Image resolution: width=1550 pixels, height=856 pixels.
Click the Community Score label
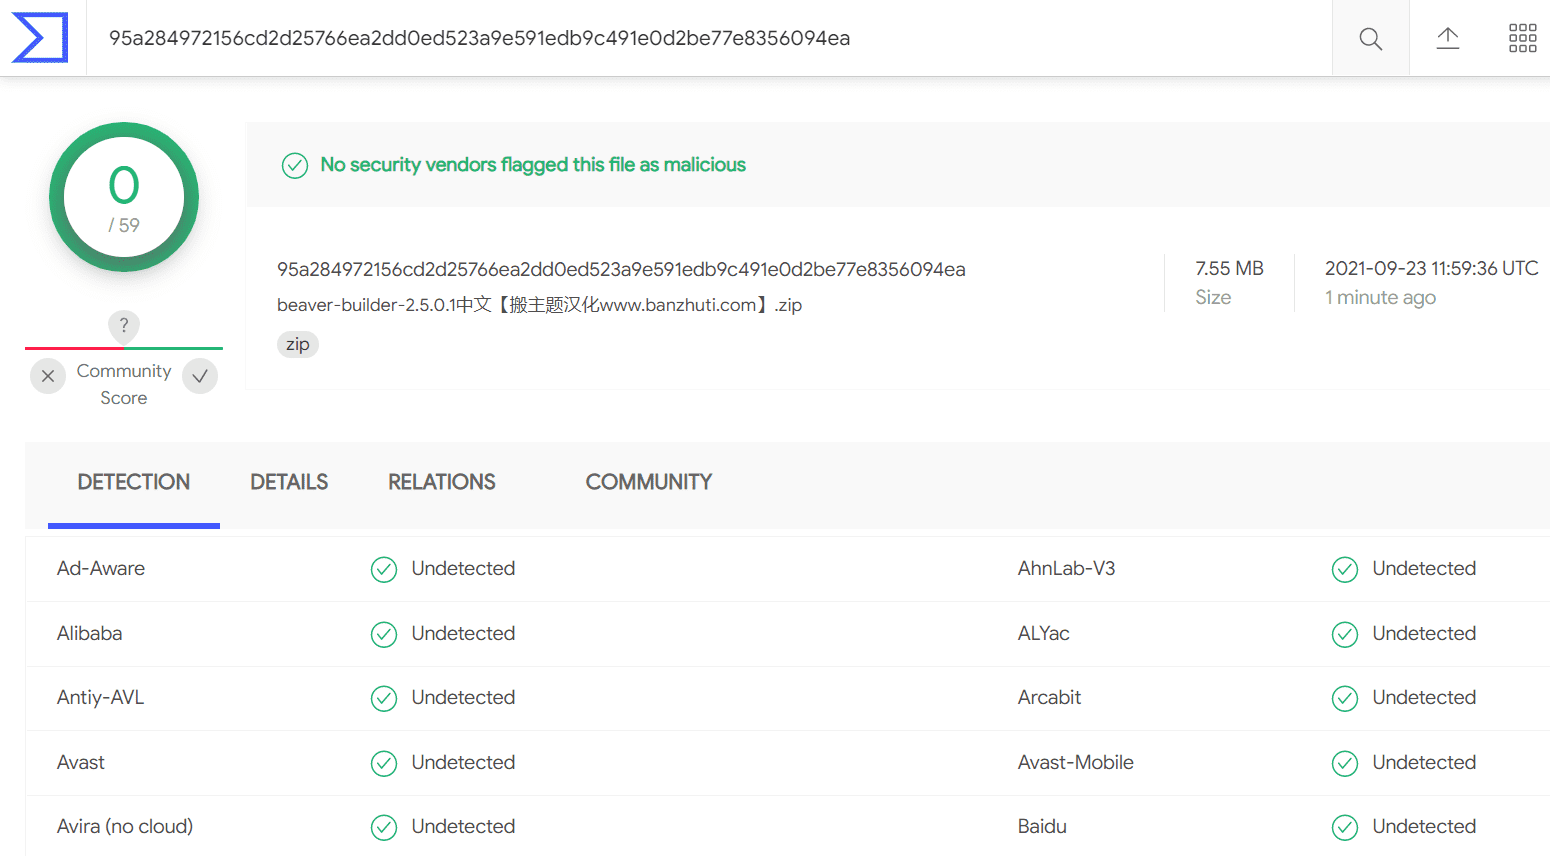pyautogui.click(x=124, y=384)
